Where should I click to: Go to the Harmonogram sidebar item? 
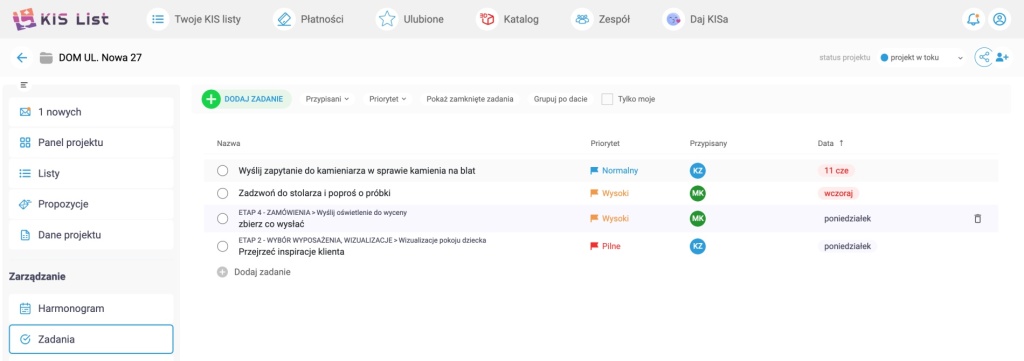[x=91, y=308]
